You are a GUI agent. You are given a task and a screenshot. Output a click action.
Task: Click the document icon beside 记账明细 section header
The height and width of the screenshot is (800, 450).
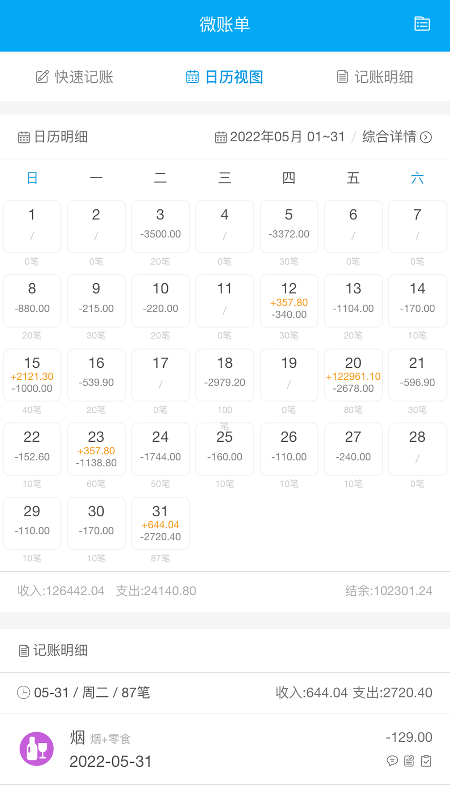pyautogui.click(x=23, y=651)
